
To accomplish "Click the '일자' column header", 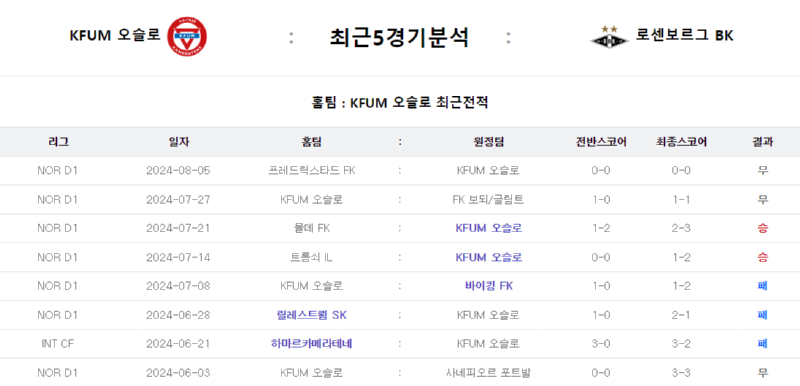I will point(179,142).
